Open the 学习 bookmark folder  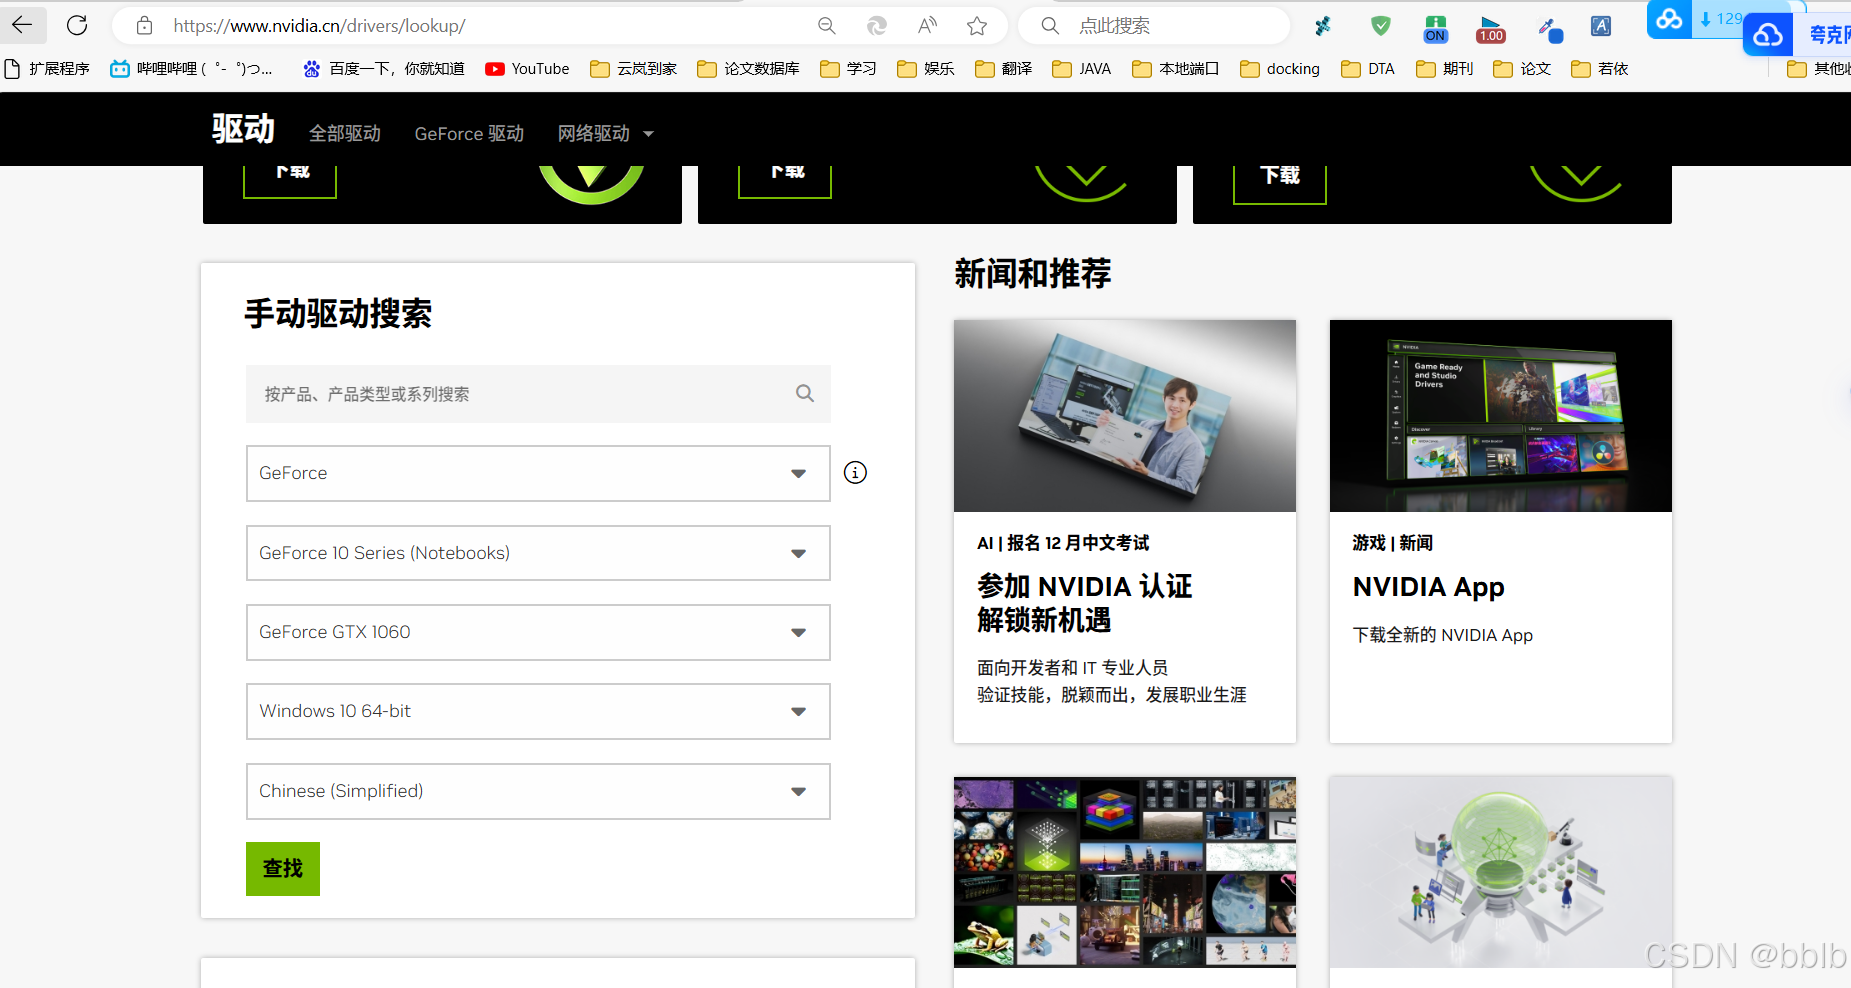848,69
